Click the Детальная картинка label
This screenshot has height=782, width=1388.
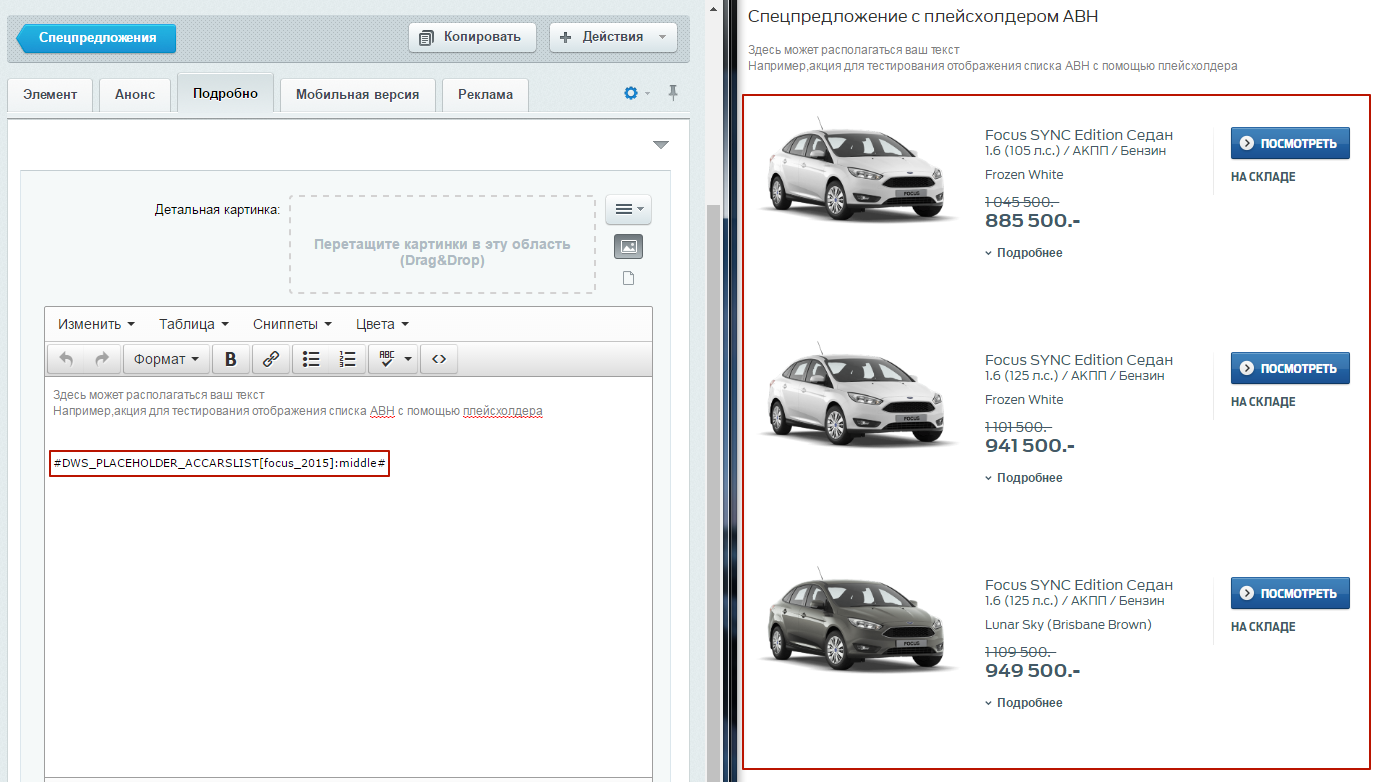(217, 210)
